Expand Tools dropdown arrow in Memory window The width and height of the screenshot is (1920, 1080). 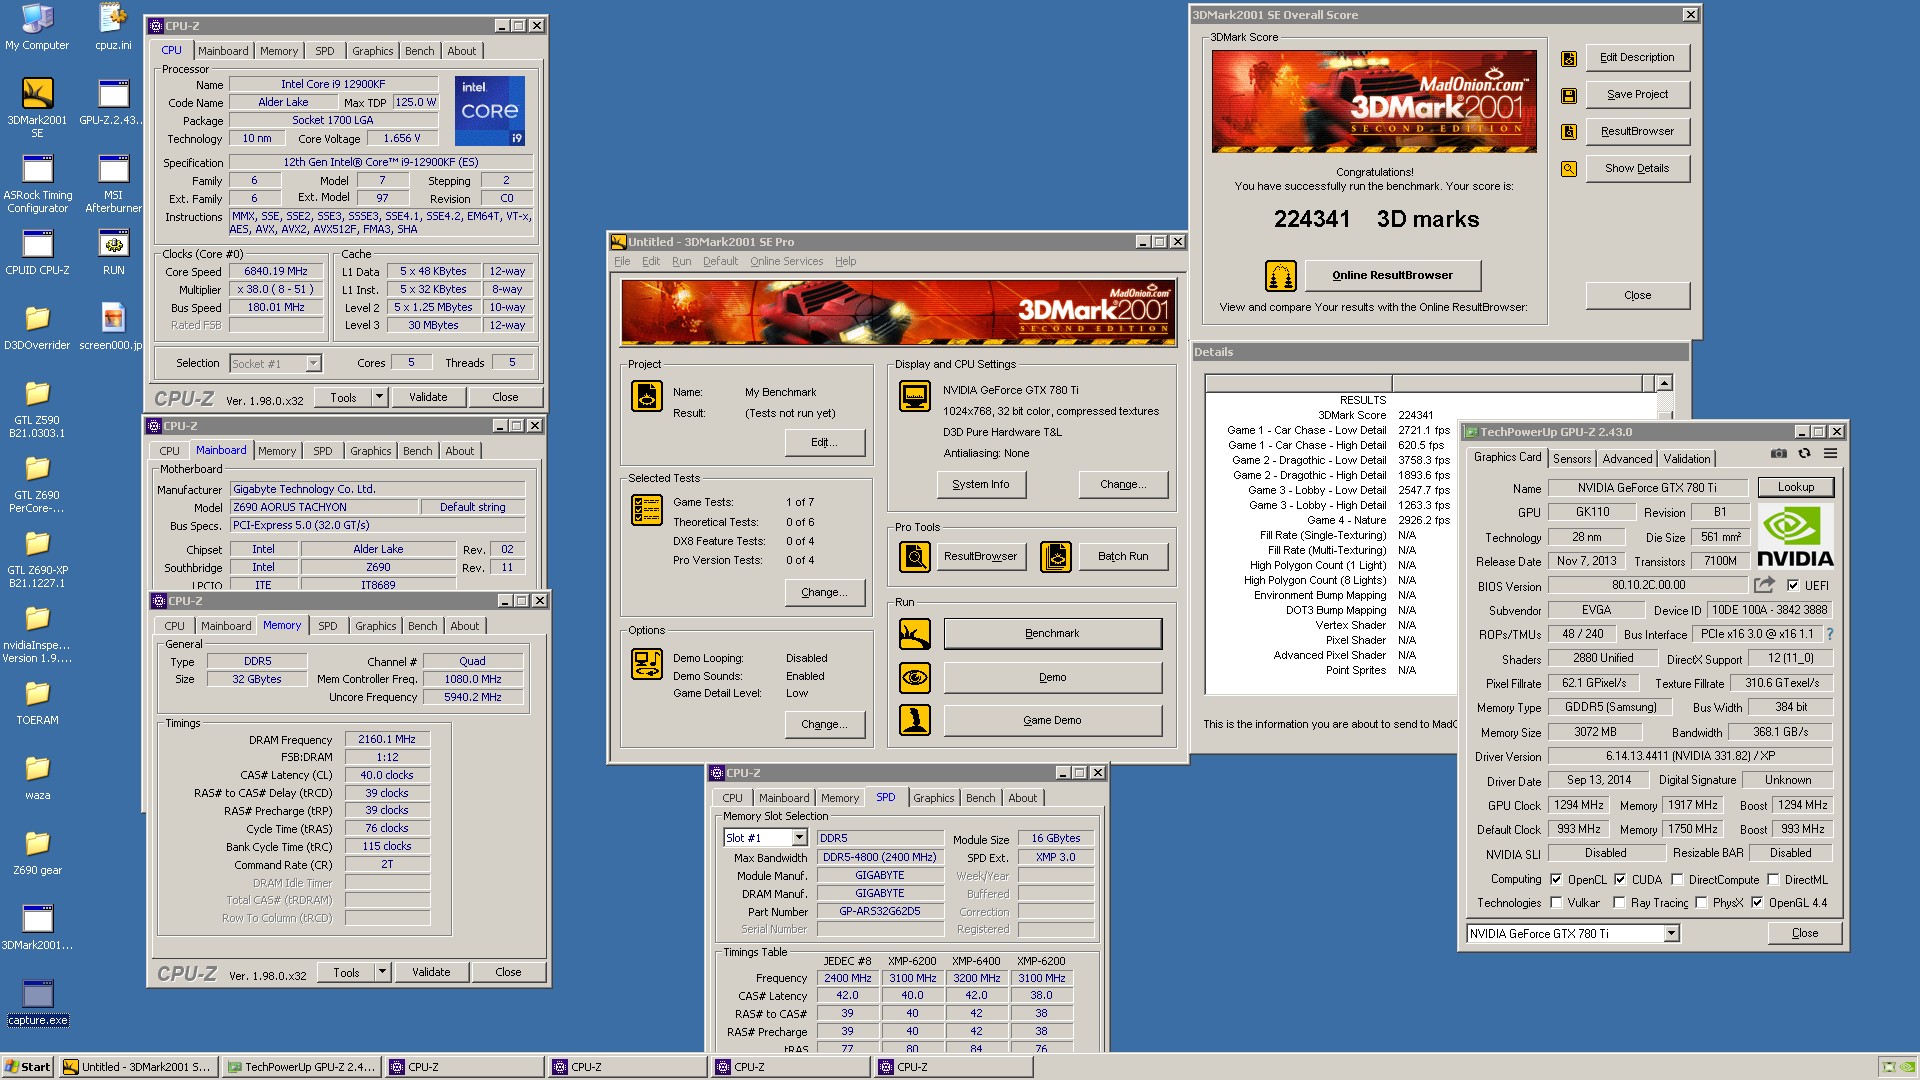tap(382, 972)
